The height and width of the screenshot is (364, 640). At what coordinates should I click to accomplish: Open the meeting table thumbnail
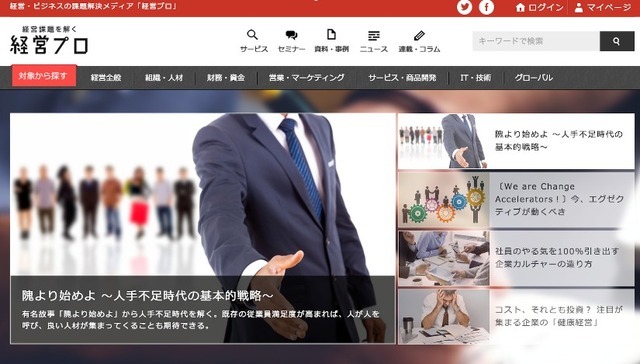point(444,258)
